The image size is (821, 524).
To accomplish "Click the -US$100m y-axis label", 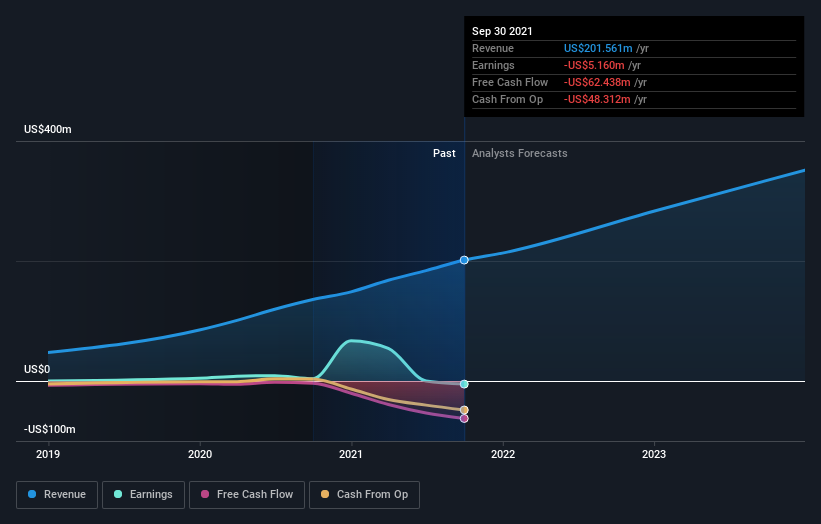I will (x=50, y=430).
